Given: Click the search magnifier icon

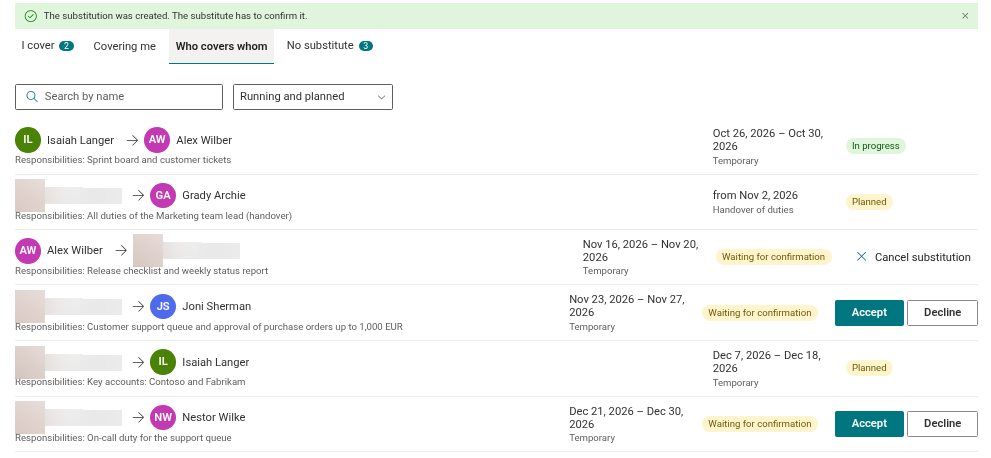Looking at the screenshot, I should (x=32, y=97).
